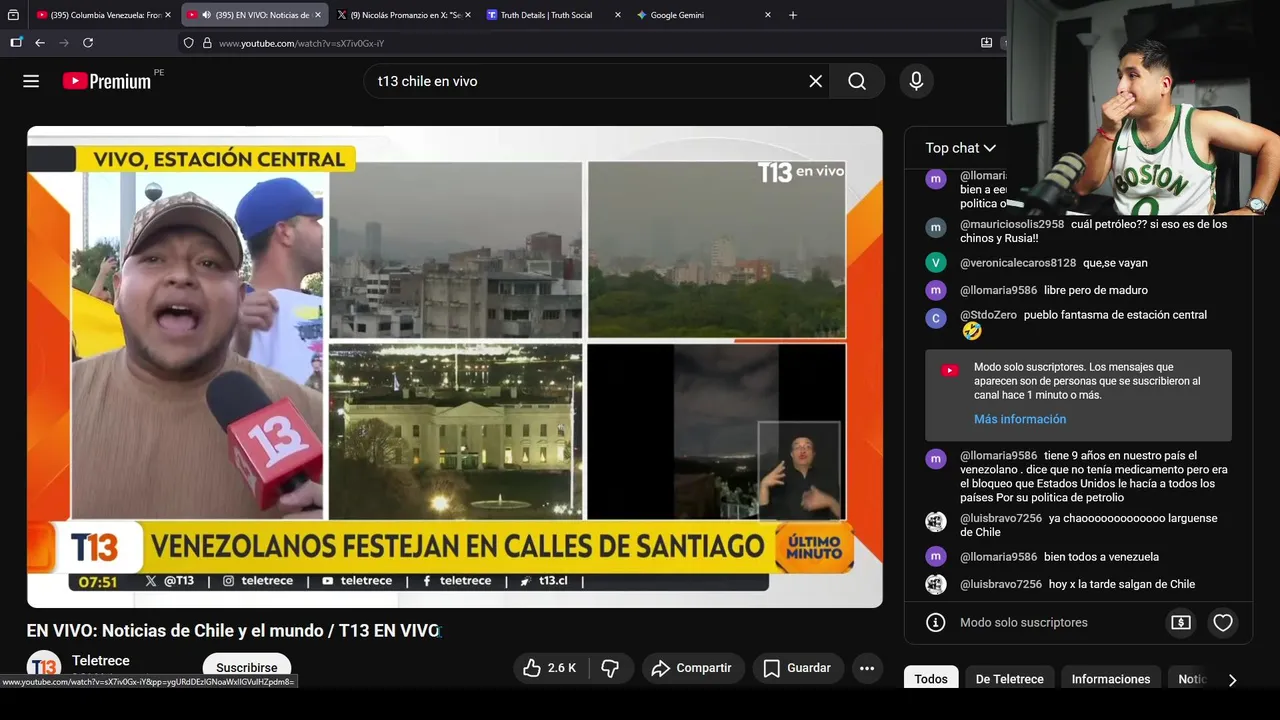Open the tab list button in tab bar
Screen dimensions: 1280x720
pyautogui.click(x=13, y=15)
